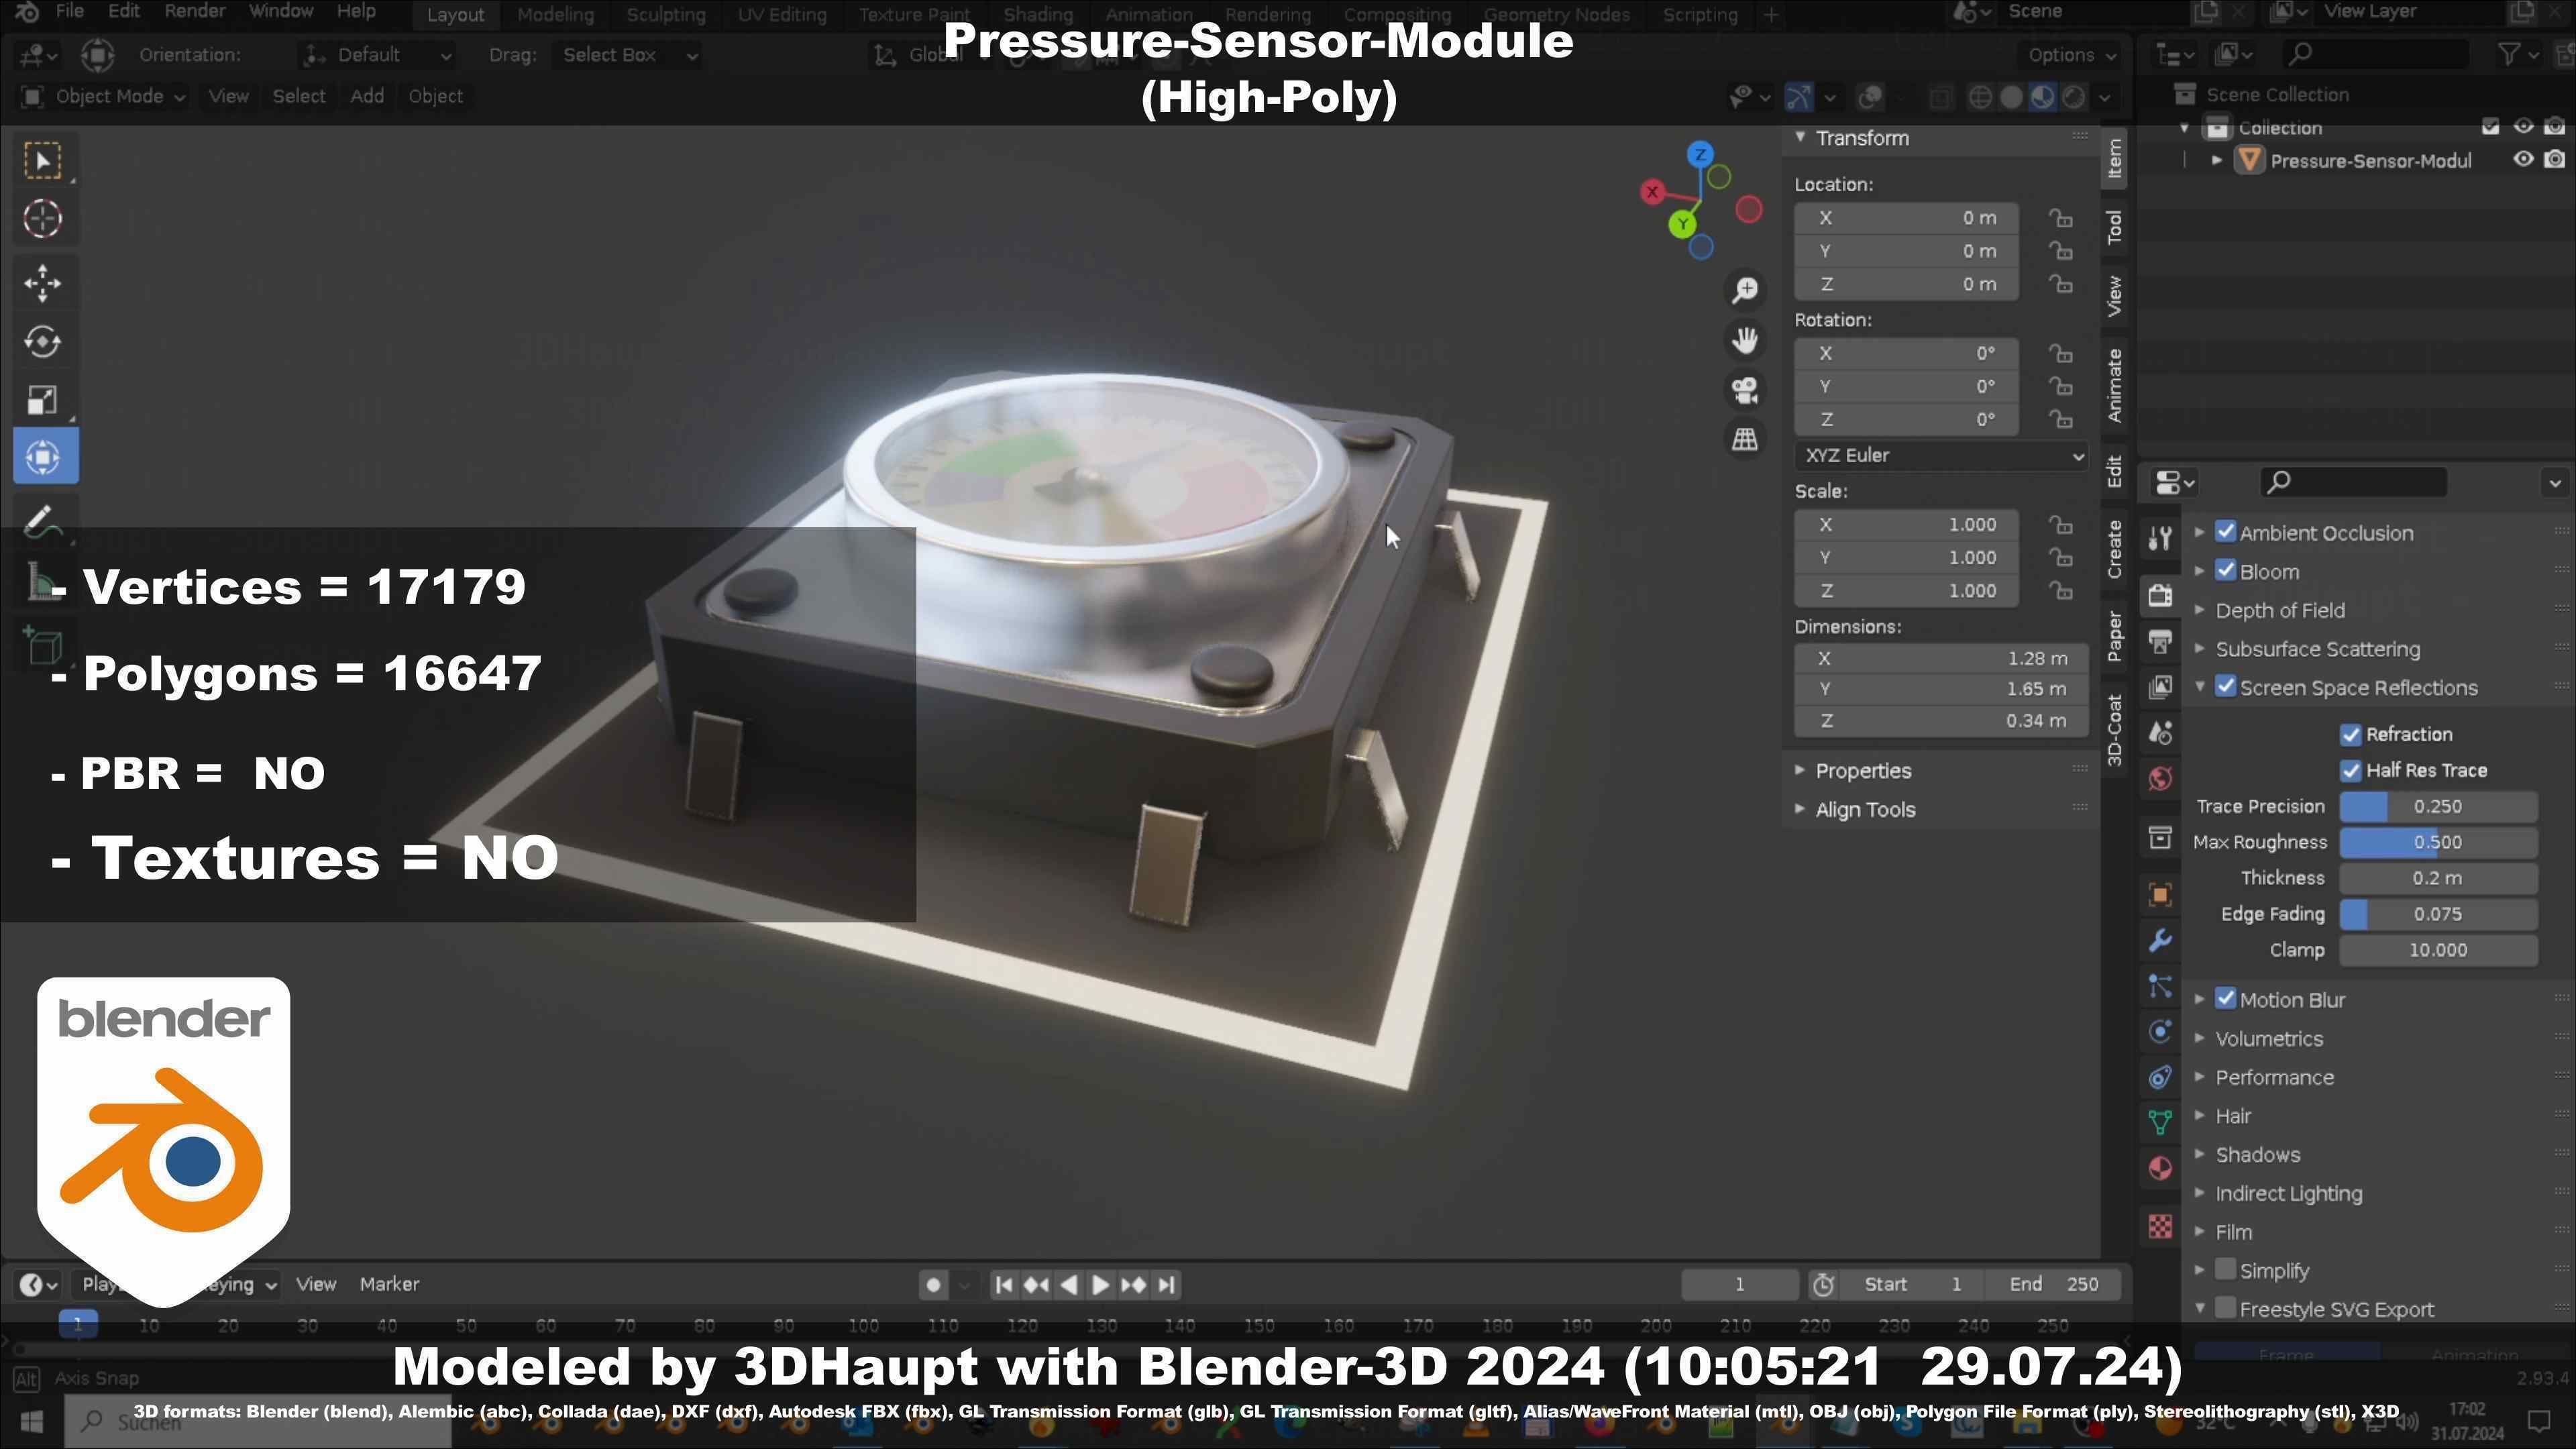
Task: Open the XYZ Euler rotation mode dropdown
Action: (1941, 456)
